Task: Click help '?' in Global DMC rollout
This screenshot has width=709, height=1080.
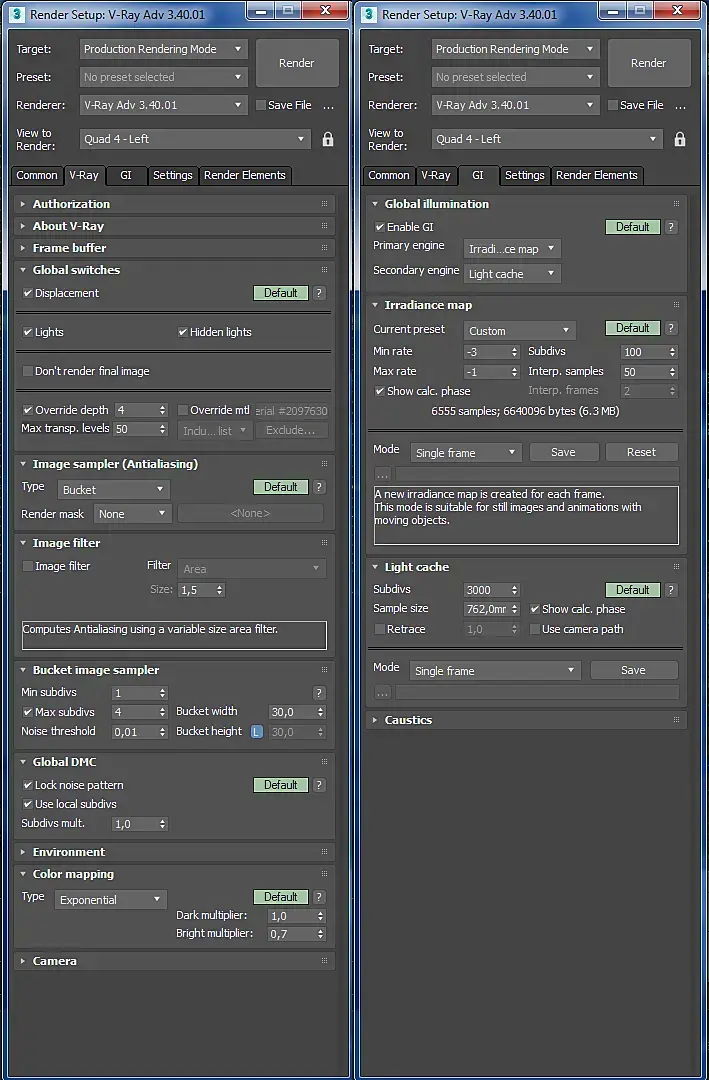Action: [x=319, y=785]
